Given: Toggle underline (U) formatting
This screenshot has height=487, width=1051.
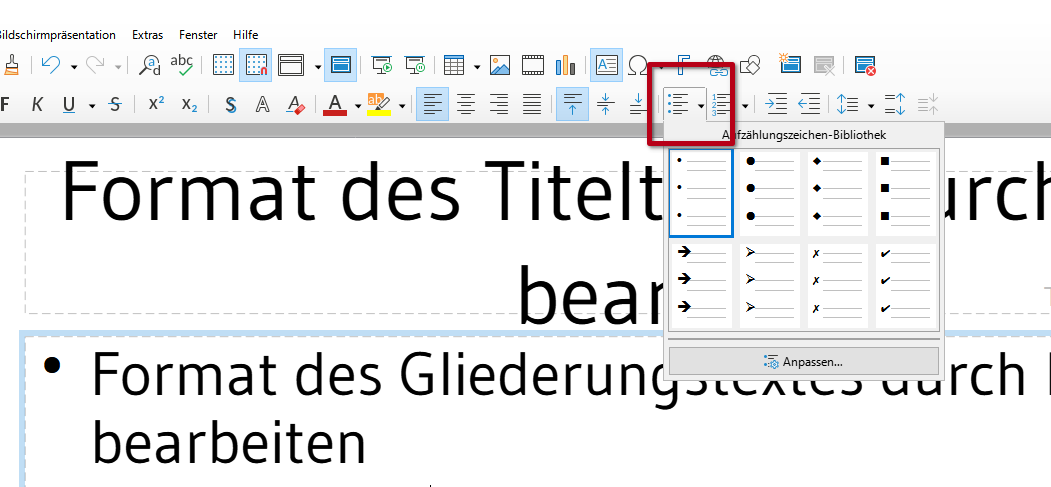Looking at the screenshot, I should point(68,104).
